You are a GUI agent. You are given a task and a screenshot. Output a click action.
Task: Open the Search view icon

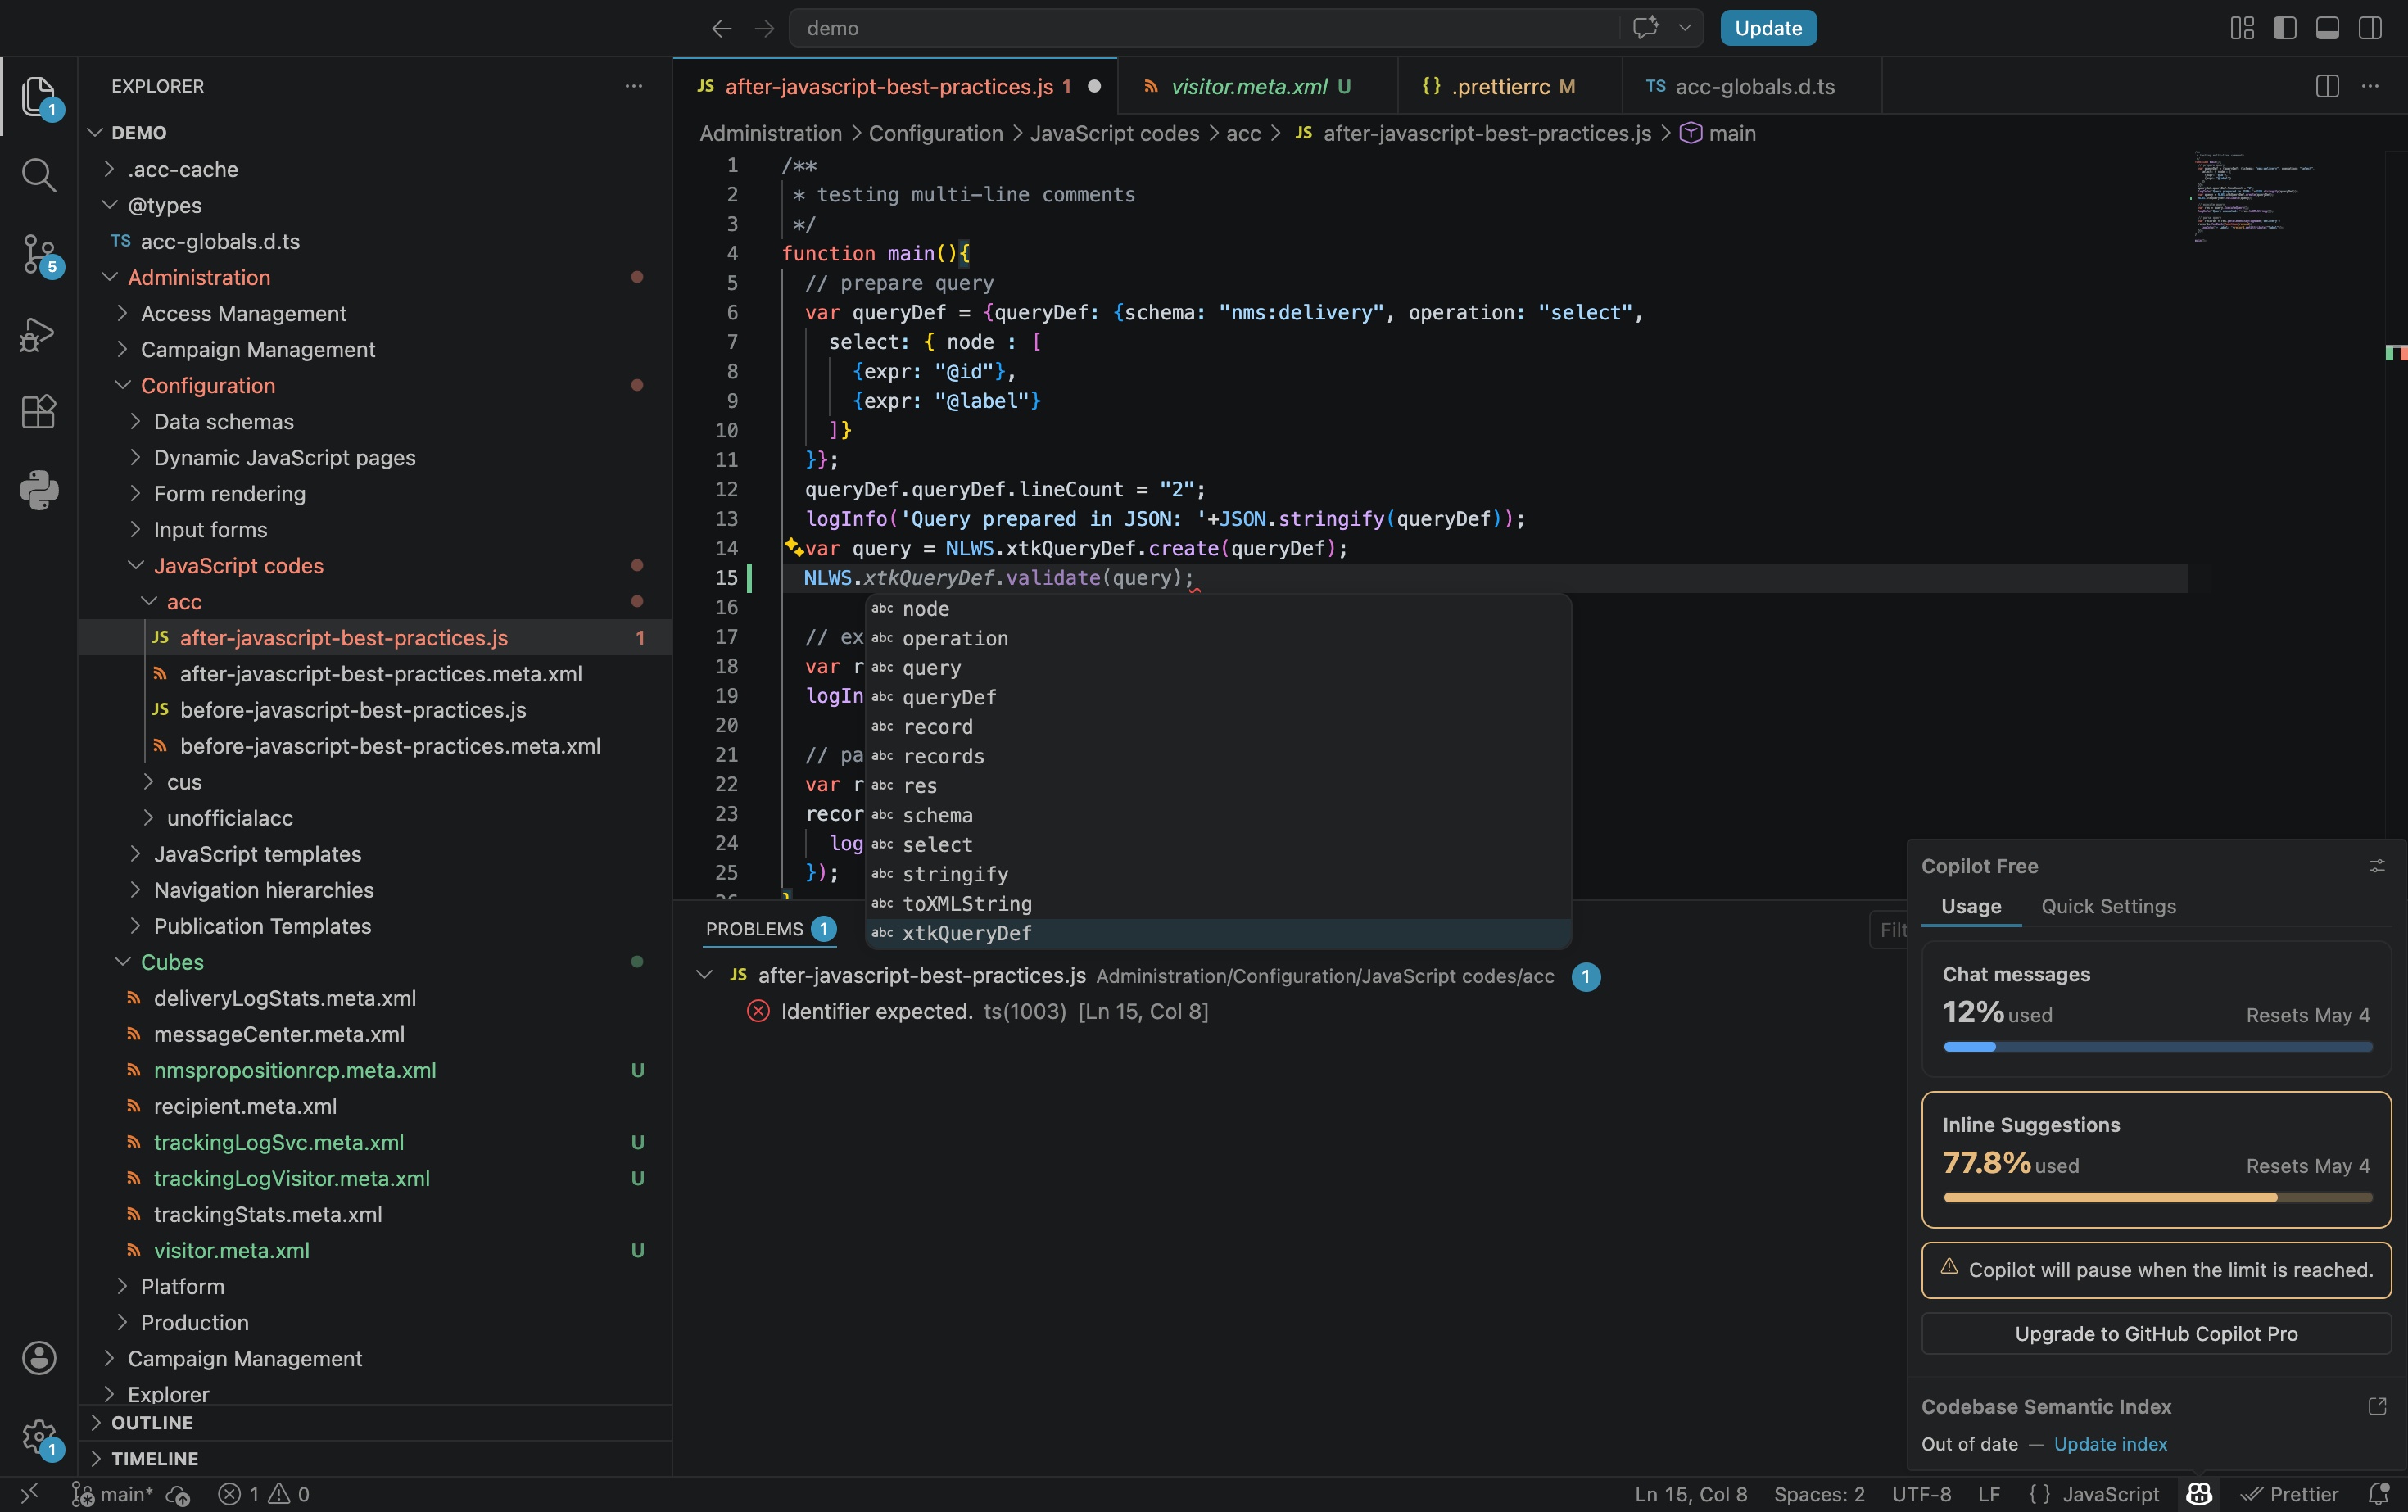point(38,175)
